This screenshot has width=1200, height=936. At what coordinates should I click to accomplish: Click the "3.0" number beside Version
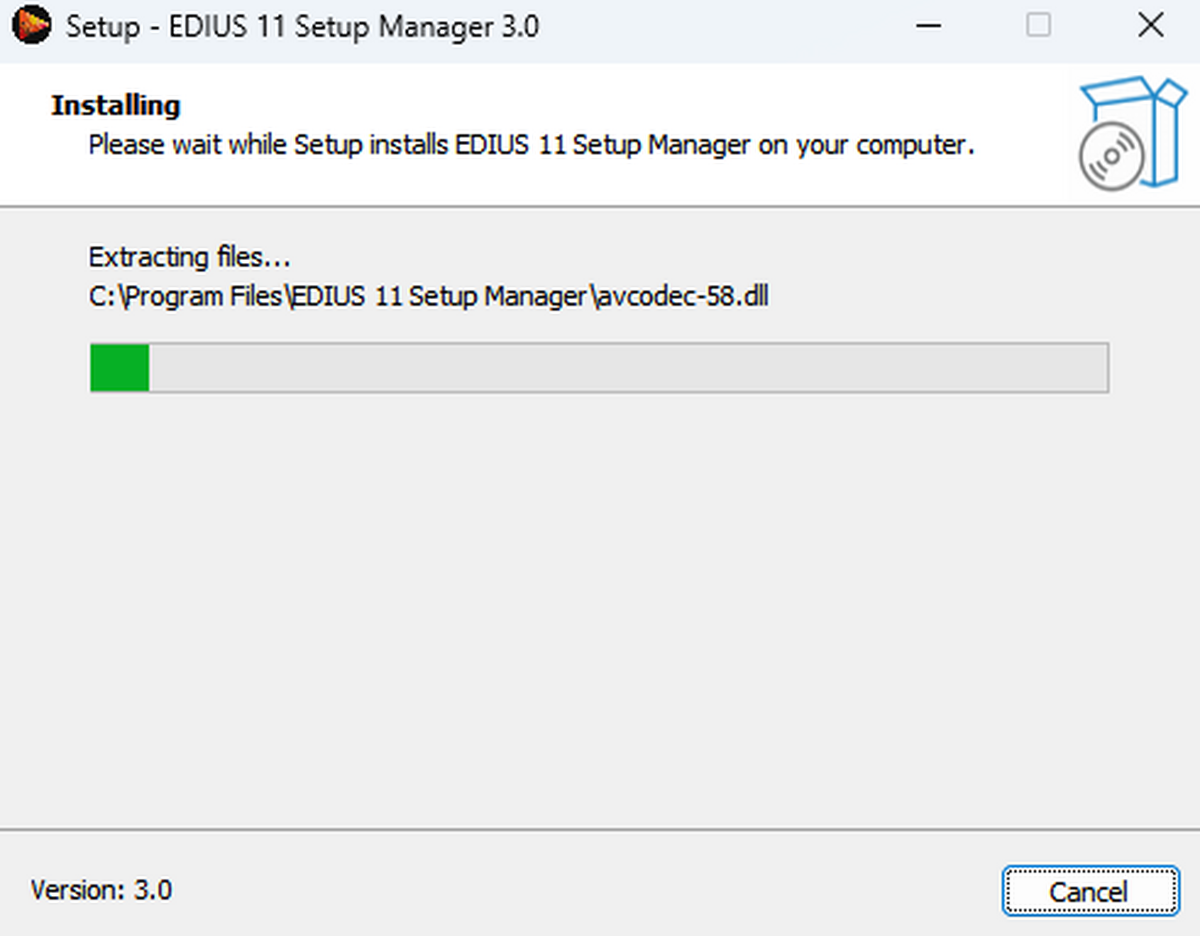point(153,889)
